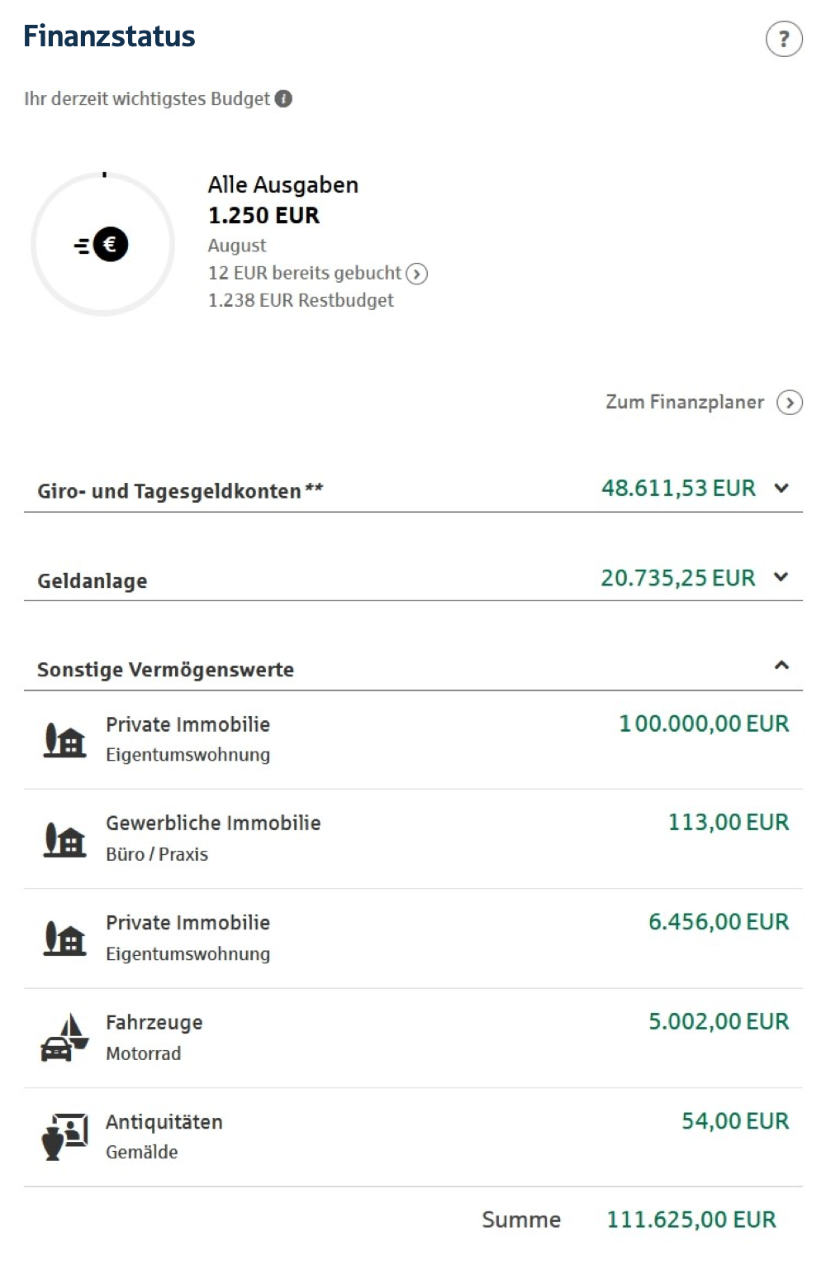
Task: Click the Alle Ausgaben budget title
Action: tap(283, 185)
